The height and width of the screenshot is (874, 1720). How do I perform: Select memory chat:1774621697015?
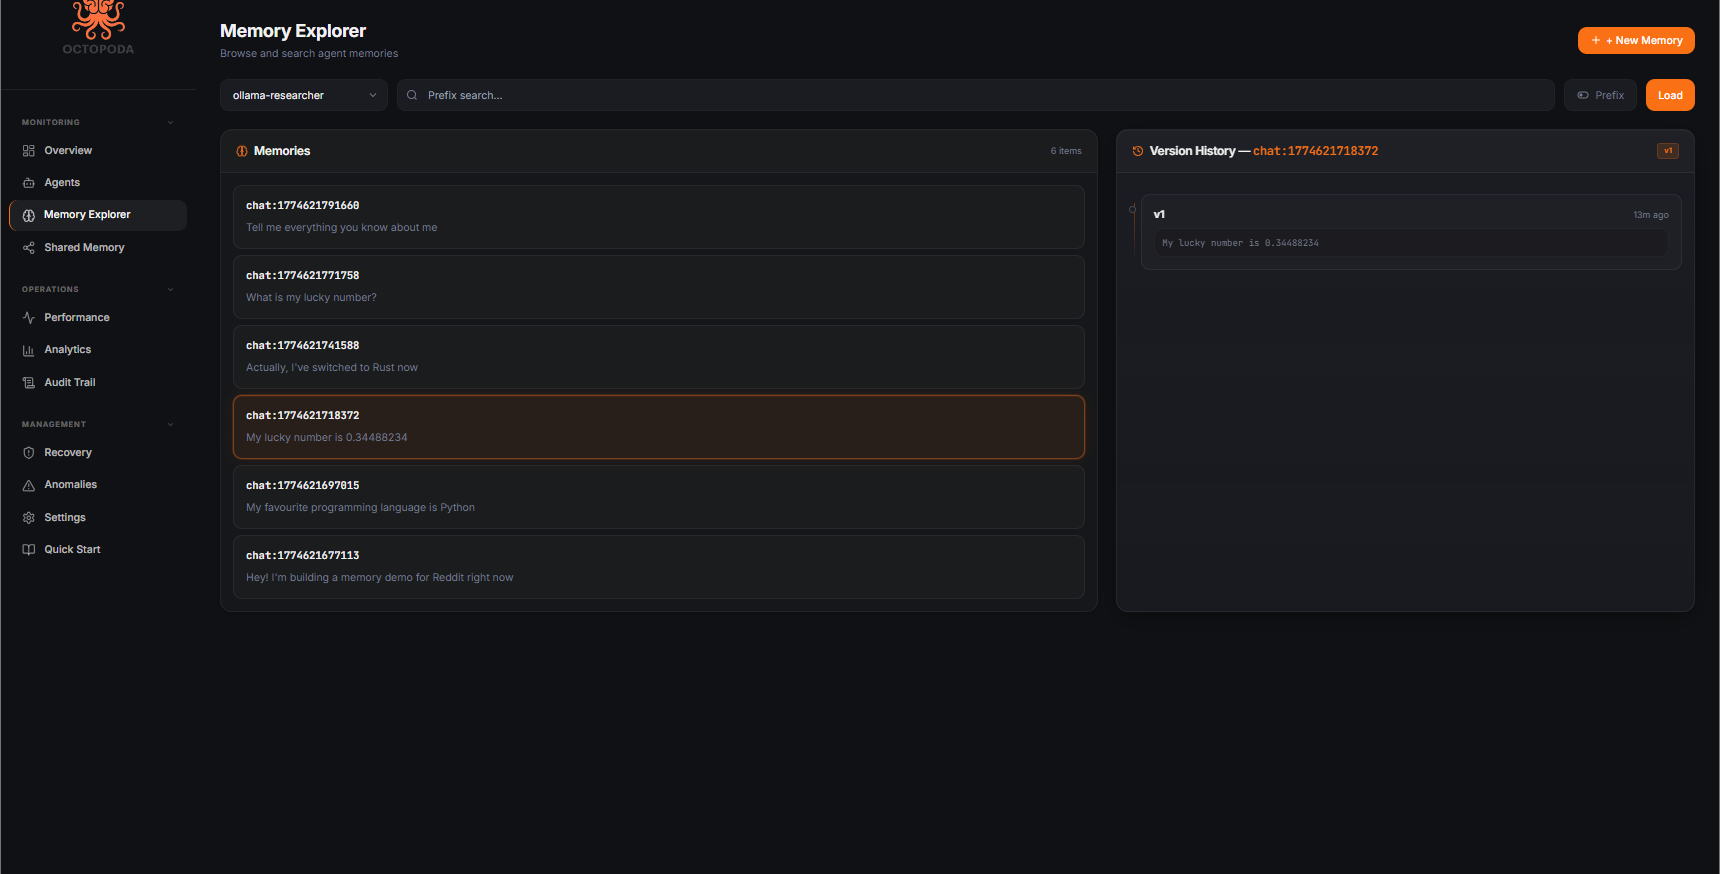pyautogui.click(x=659, y=497)
